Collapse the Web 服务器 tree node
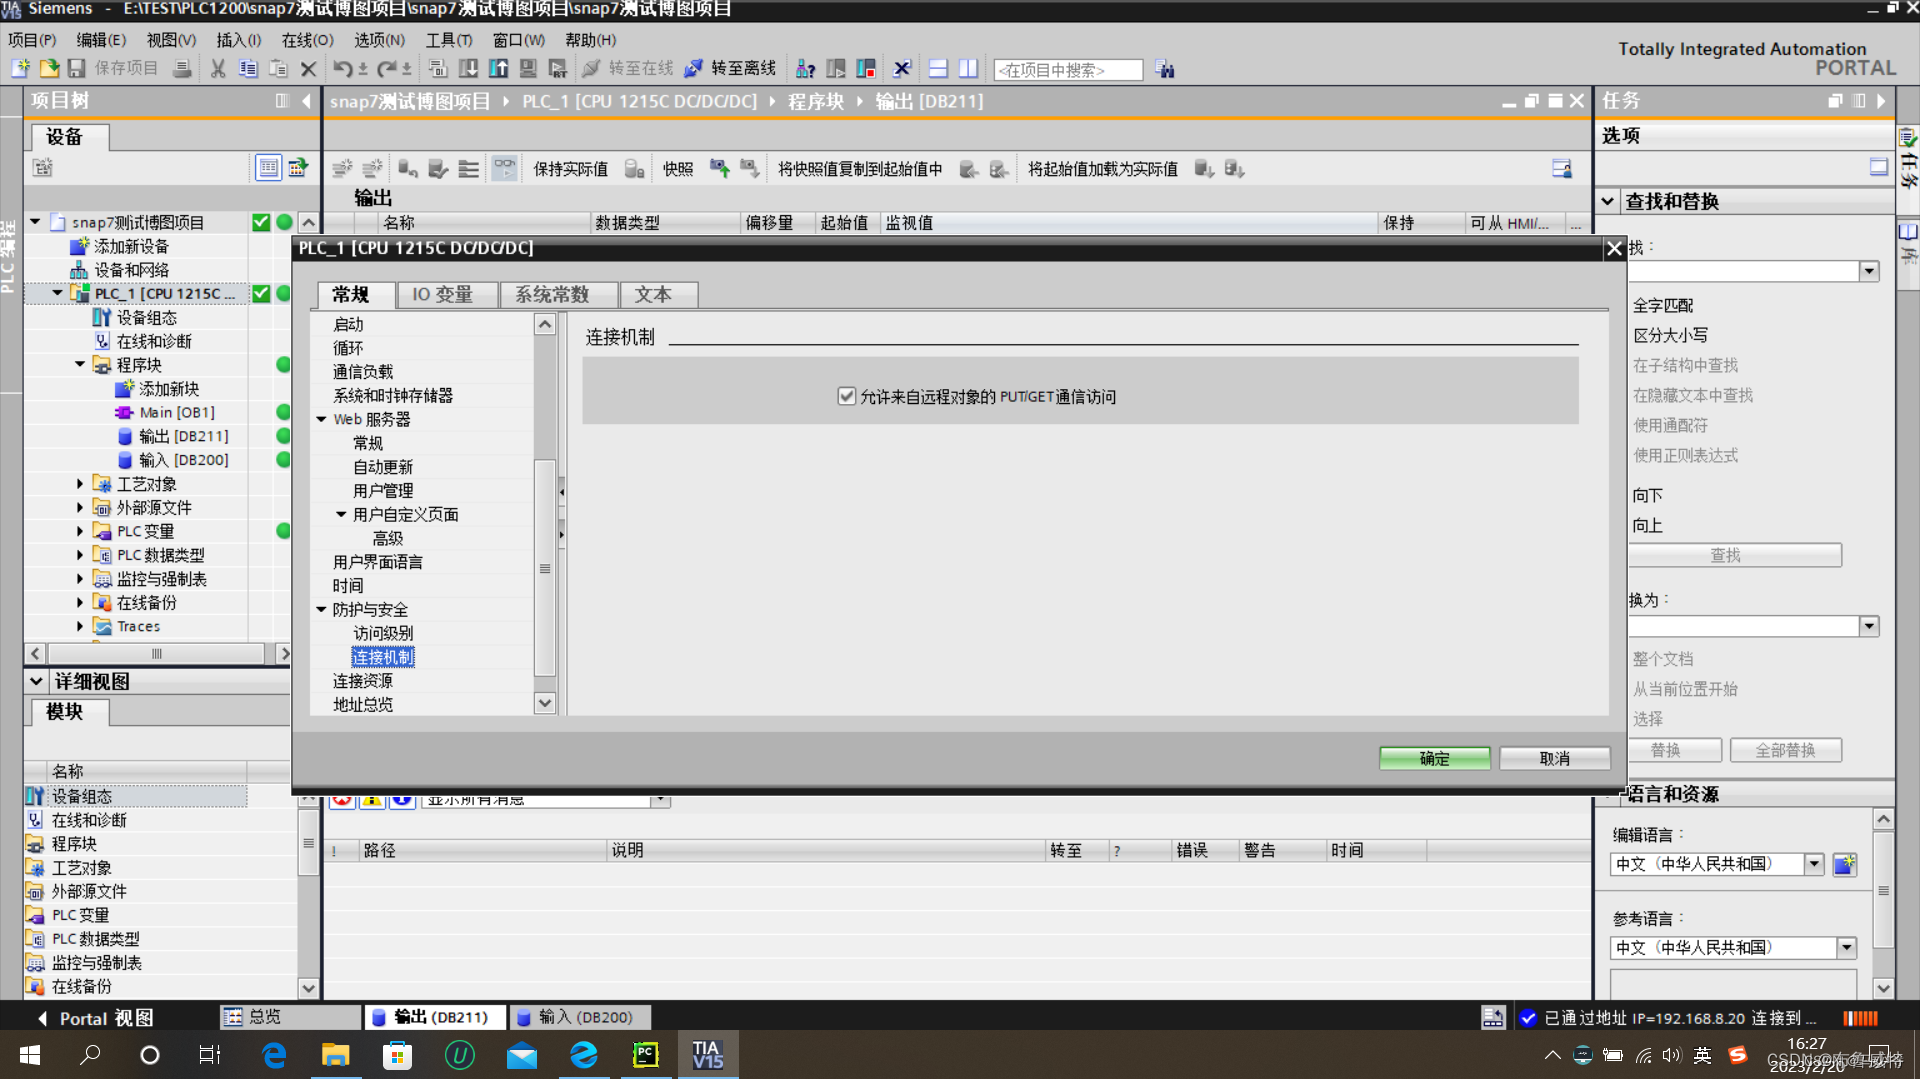This screenshot has width=1920, height=1079. point(321,419)
